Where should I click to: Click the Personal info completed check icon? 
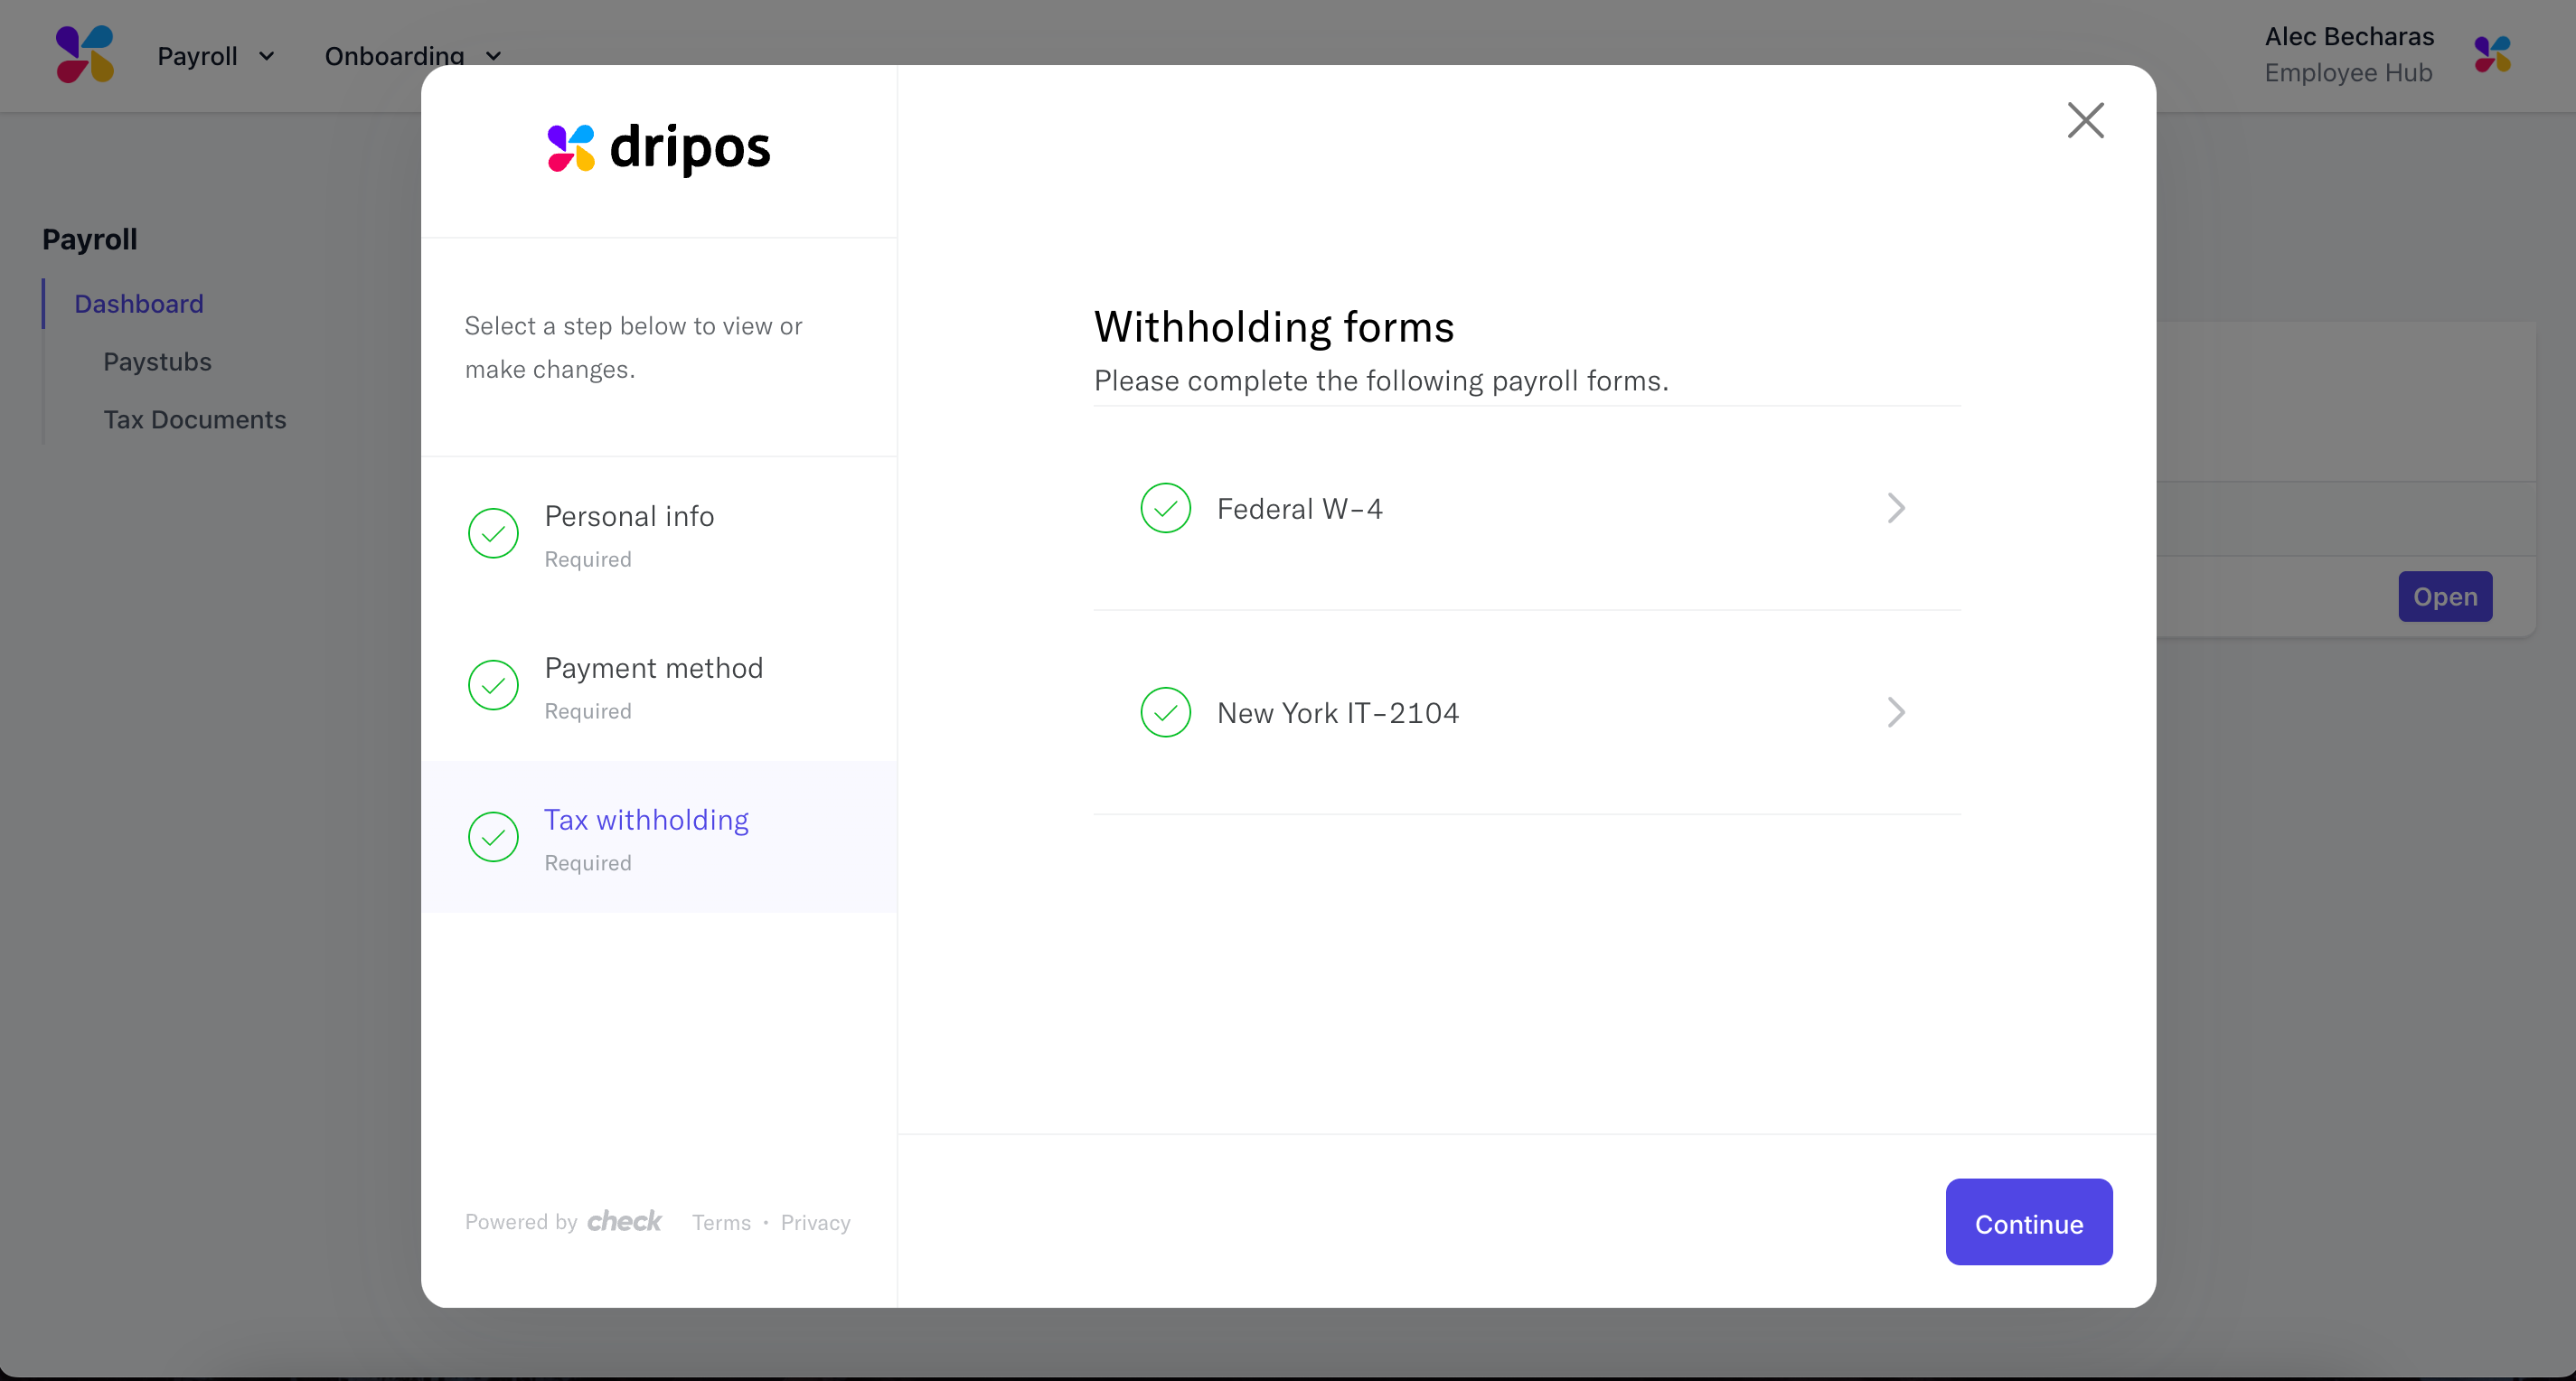point(493,533)
